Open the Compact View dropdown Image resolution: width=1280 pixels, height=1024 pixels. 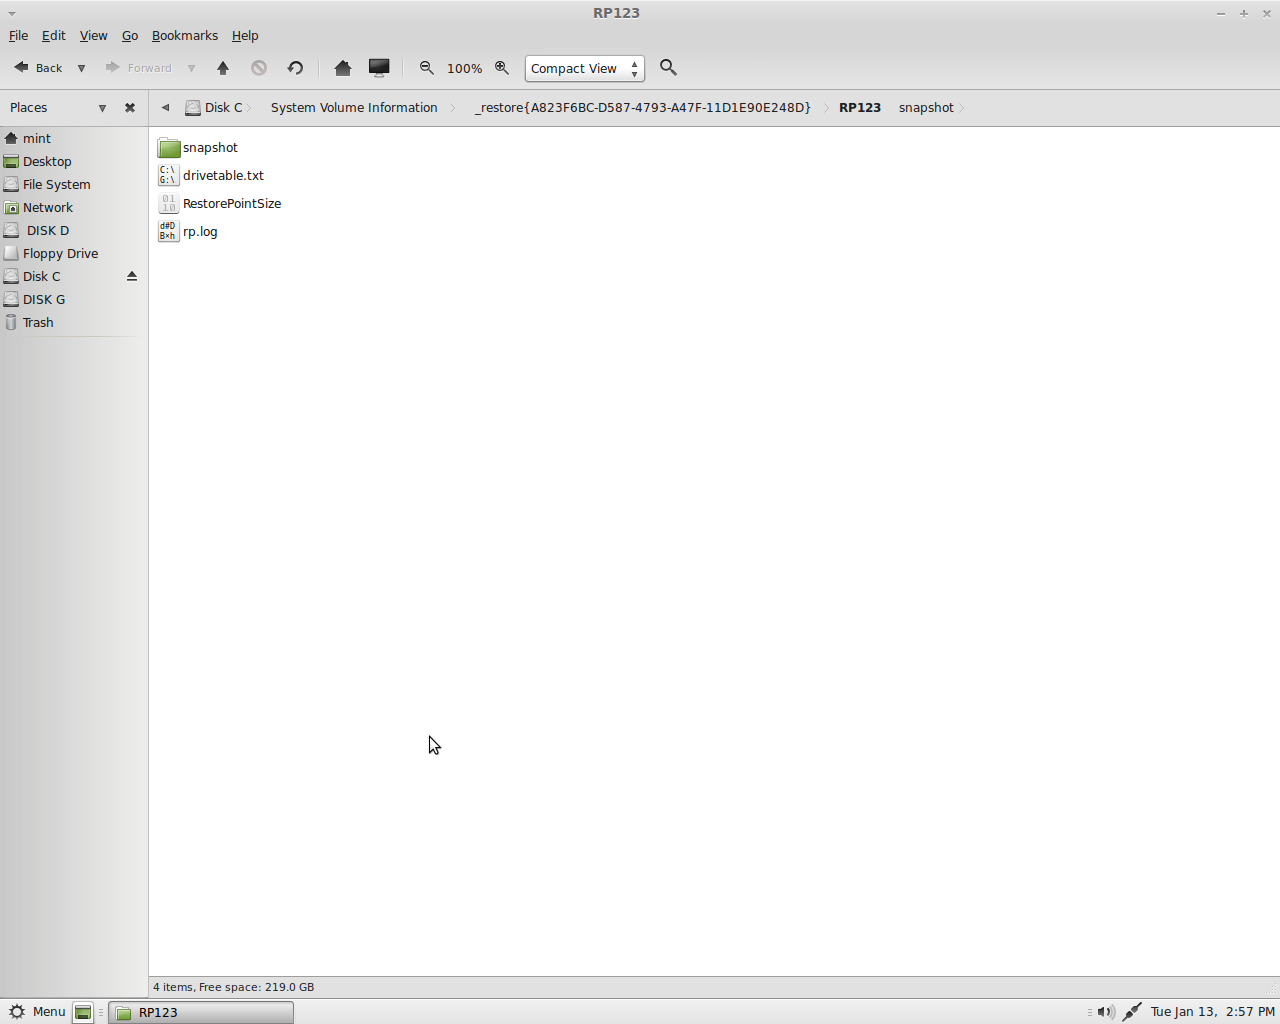coord(585,68)
